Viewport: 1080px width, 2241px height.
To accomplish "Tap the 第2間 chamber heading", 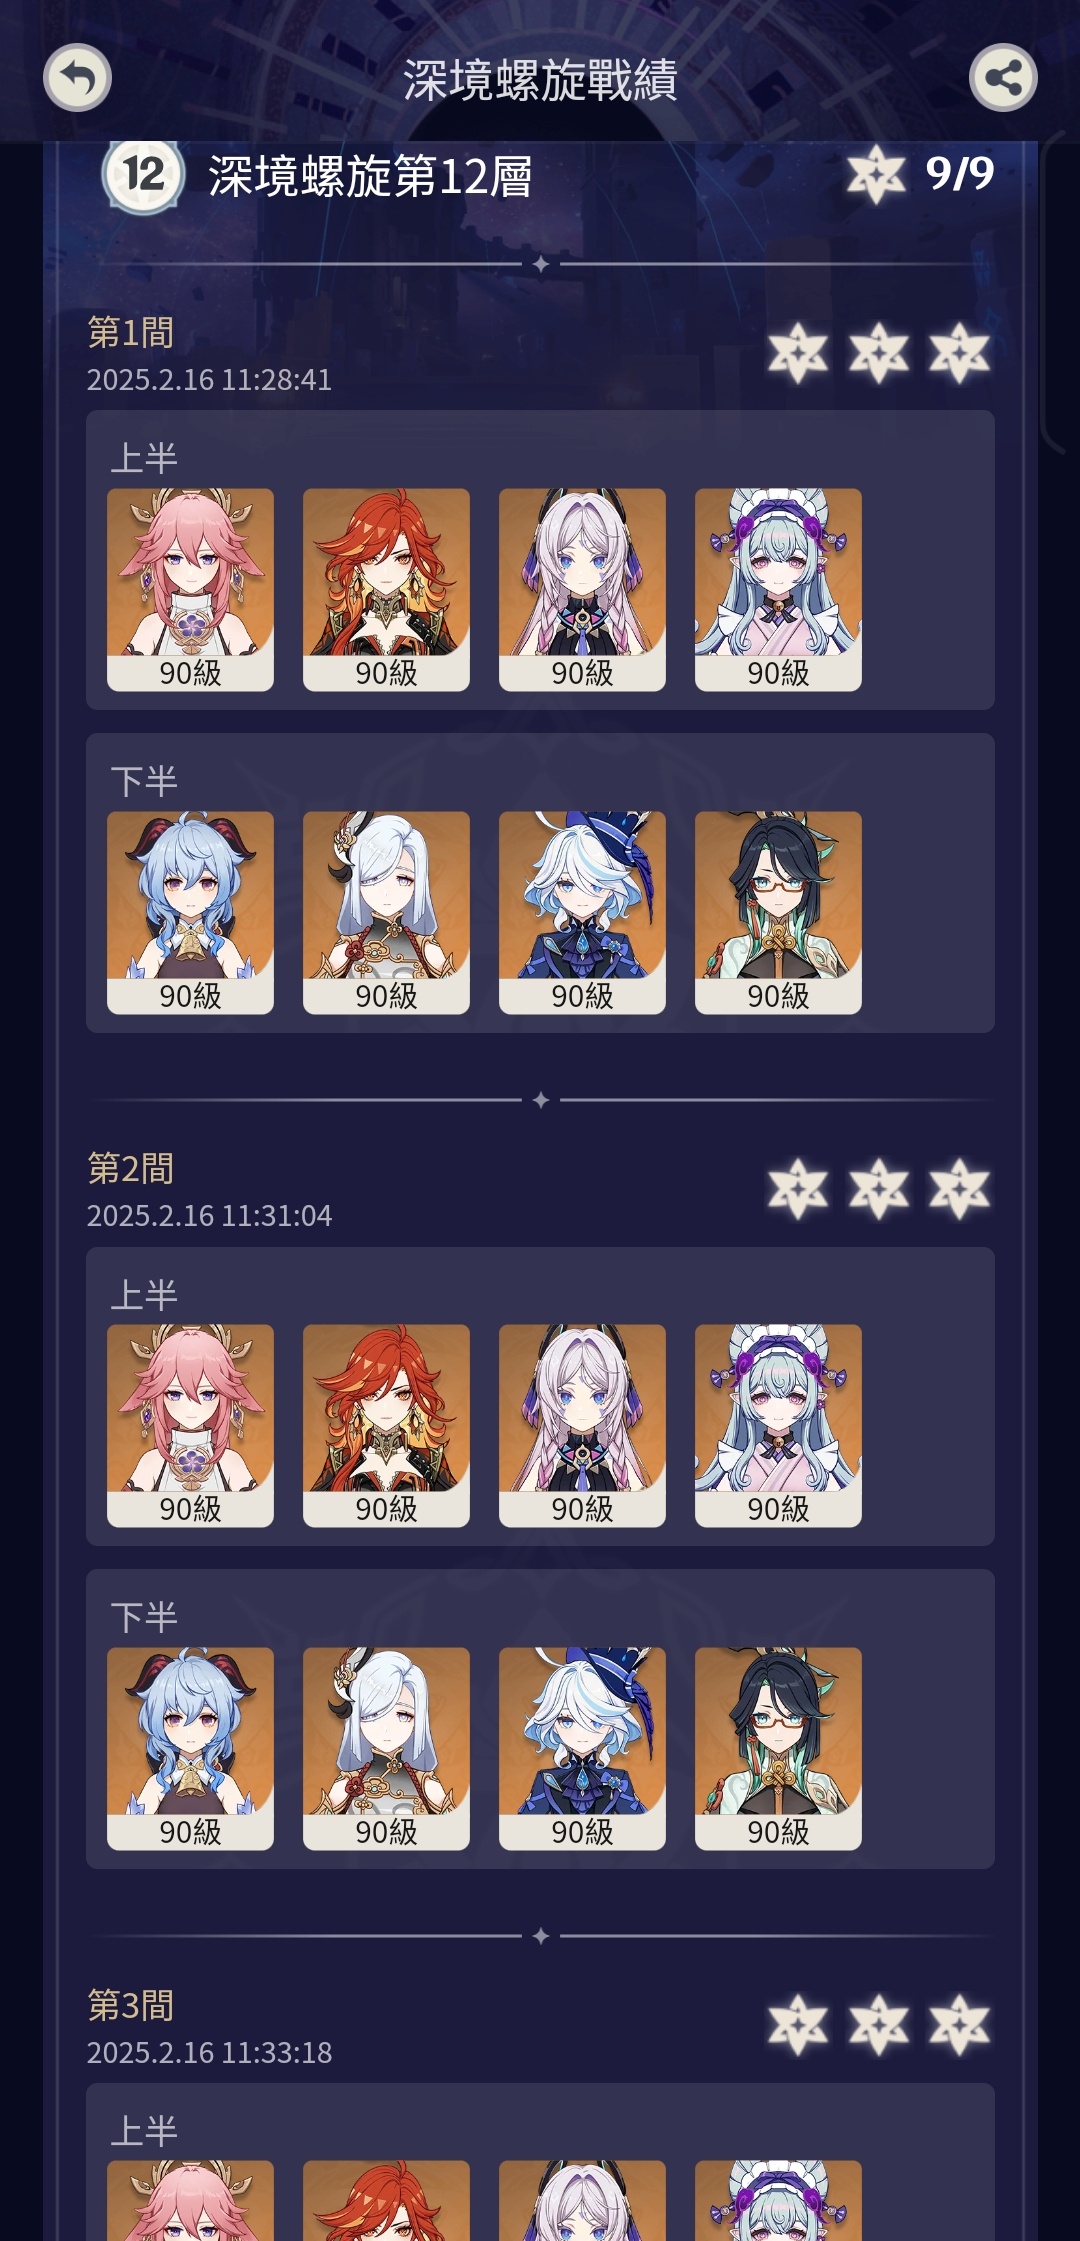I will [131, 1168].
